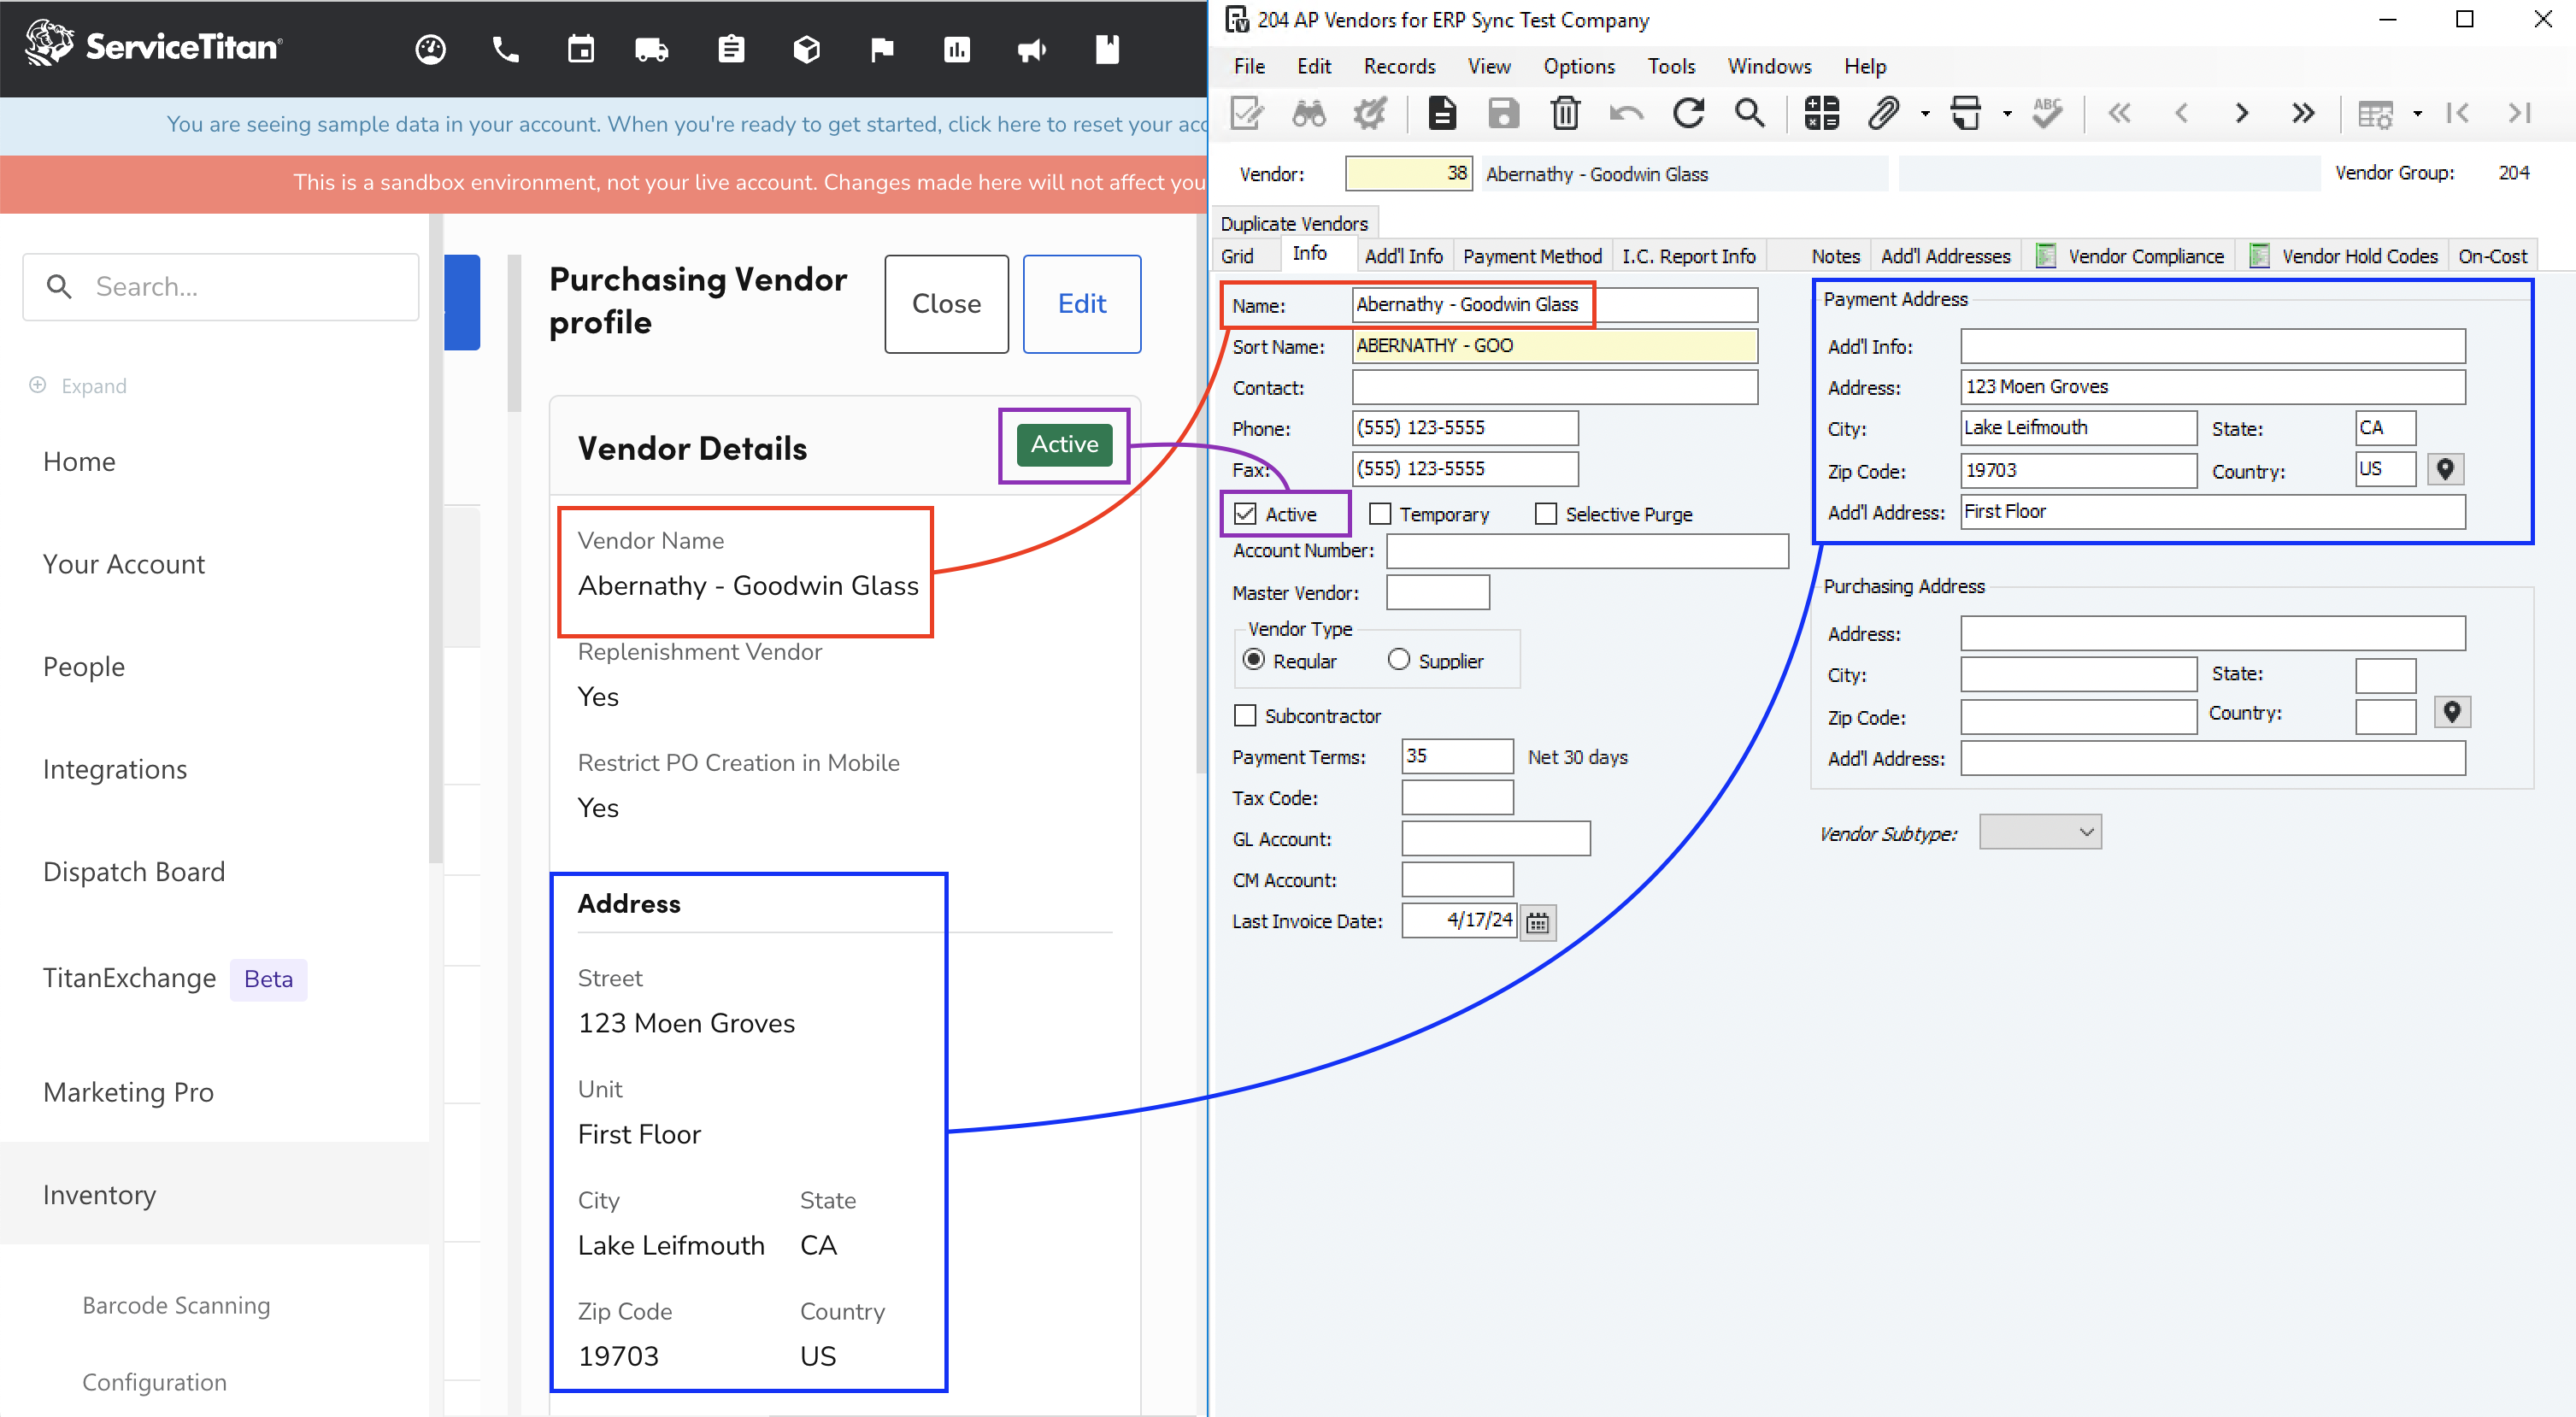Click the ABC spell check icon

(x=2047, y=113)
